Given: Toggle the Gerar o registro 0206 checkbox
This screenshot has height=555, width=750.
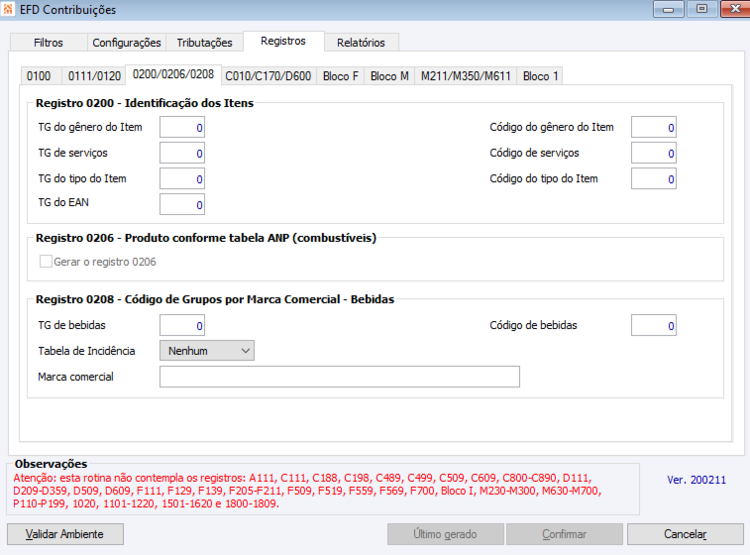Looking at the screenshot, I should point(46,261).
